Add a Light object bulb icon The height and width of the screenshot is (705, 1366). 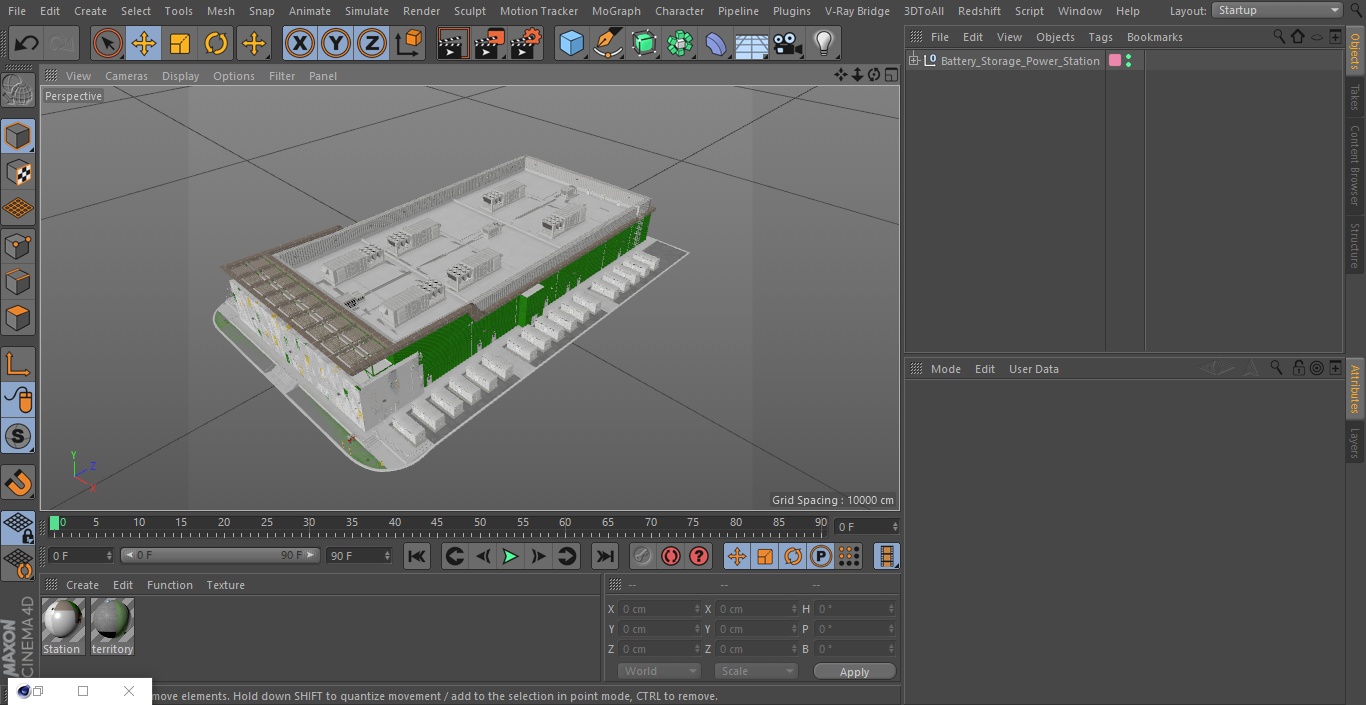pos(824,44)
